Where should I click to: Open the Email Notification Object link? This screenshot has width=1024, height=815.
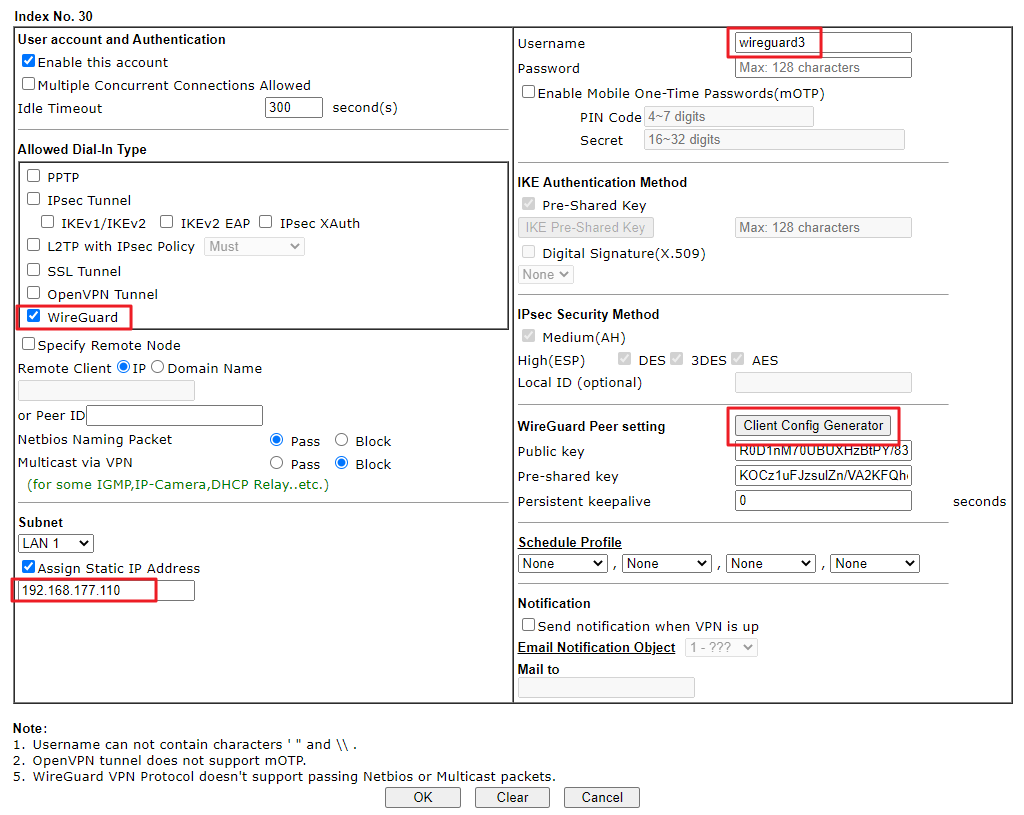596,647
